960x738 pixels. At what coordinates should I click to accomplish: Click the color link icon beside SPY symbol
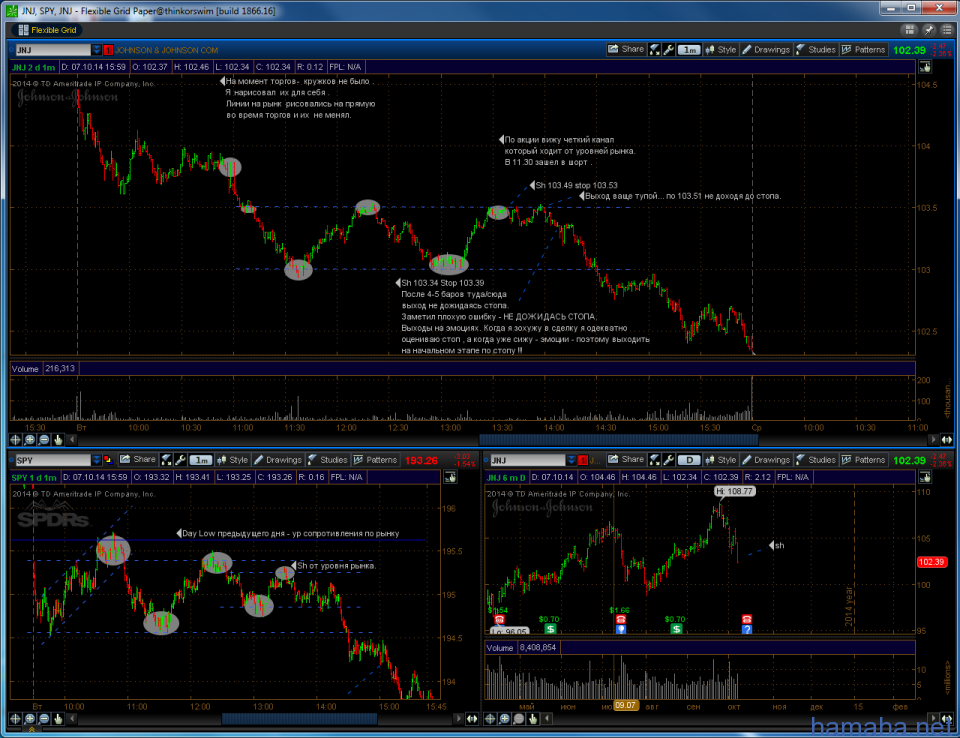108,460
